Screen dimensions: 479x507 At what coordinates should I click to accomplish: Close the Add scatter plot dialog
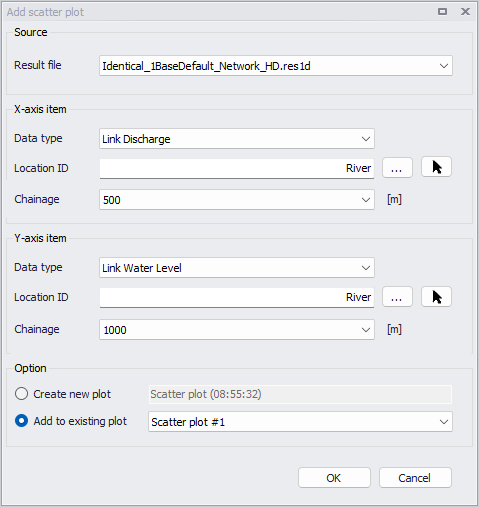(465, 12)
